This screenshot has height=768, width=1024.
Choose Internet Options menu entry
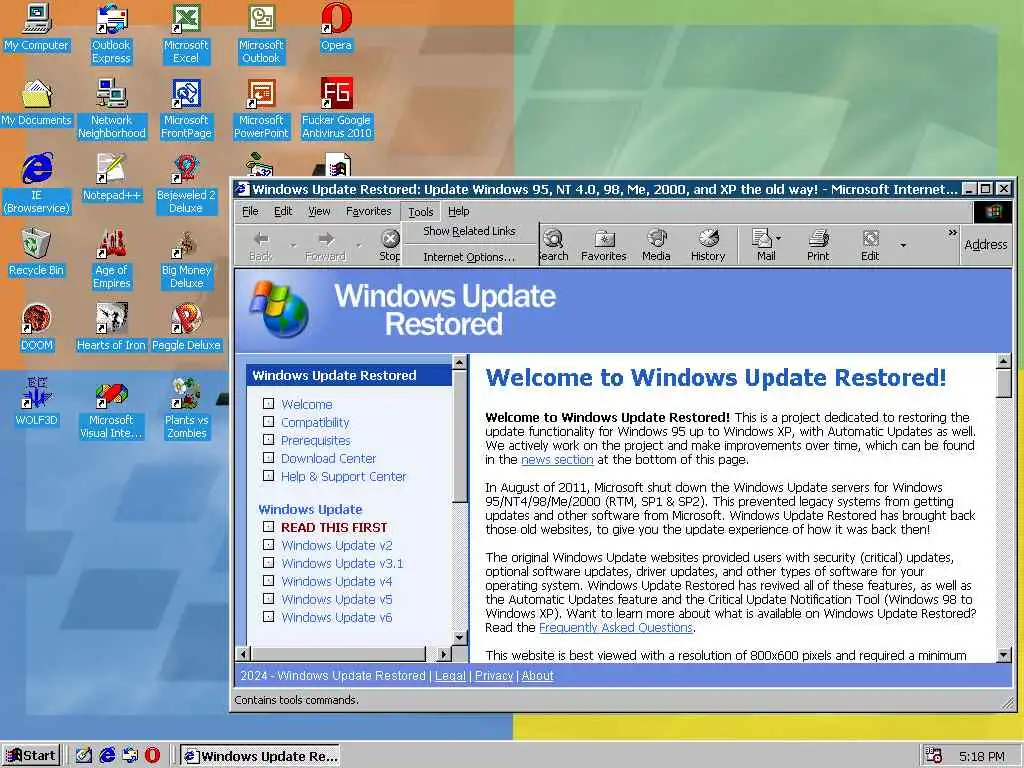470,257
